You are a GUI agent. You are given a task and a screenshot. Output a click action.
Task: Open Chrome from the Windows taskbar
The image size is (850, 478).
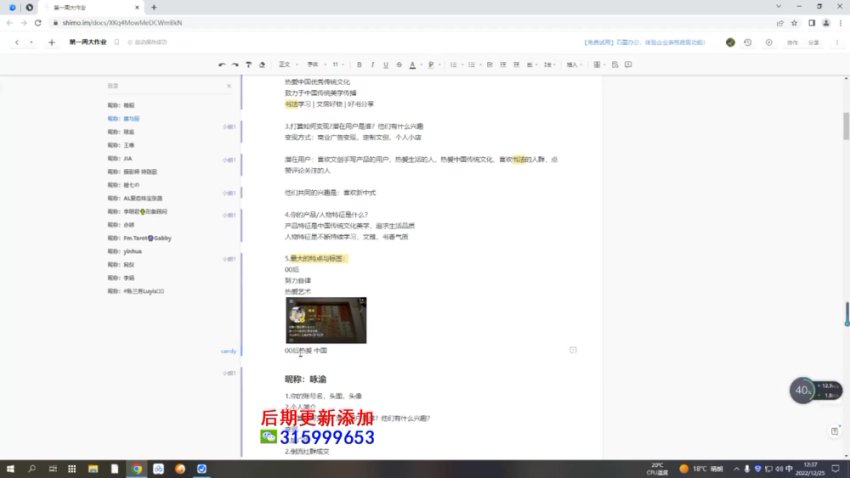pos(137,468)
